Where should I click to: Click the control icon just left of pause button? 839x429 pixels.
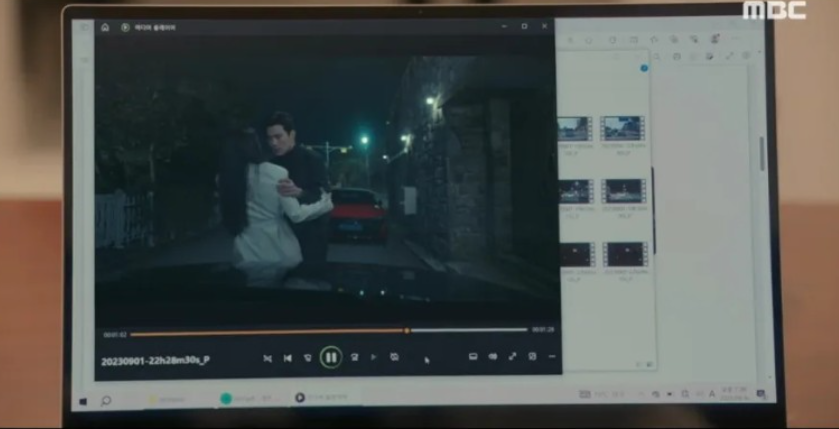(x=308, y=358)
